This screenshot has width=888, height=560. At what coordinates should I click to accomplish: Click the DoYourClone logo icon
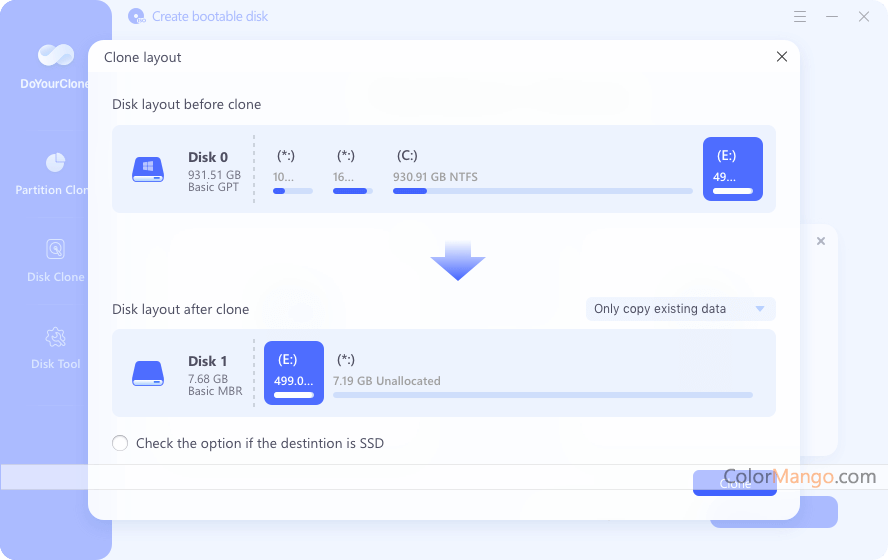coord(55,56)
